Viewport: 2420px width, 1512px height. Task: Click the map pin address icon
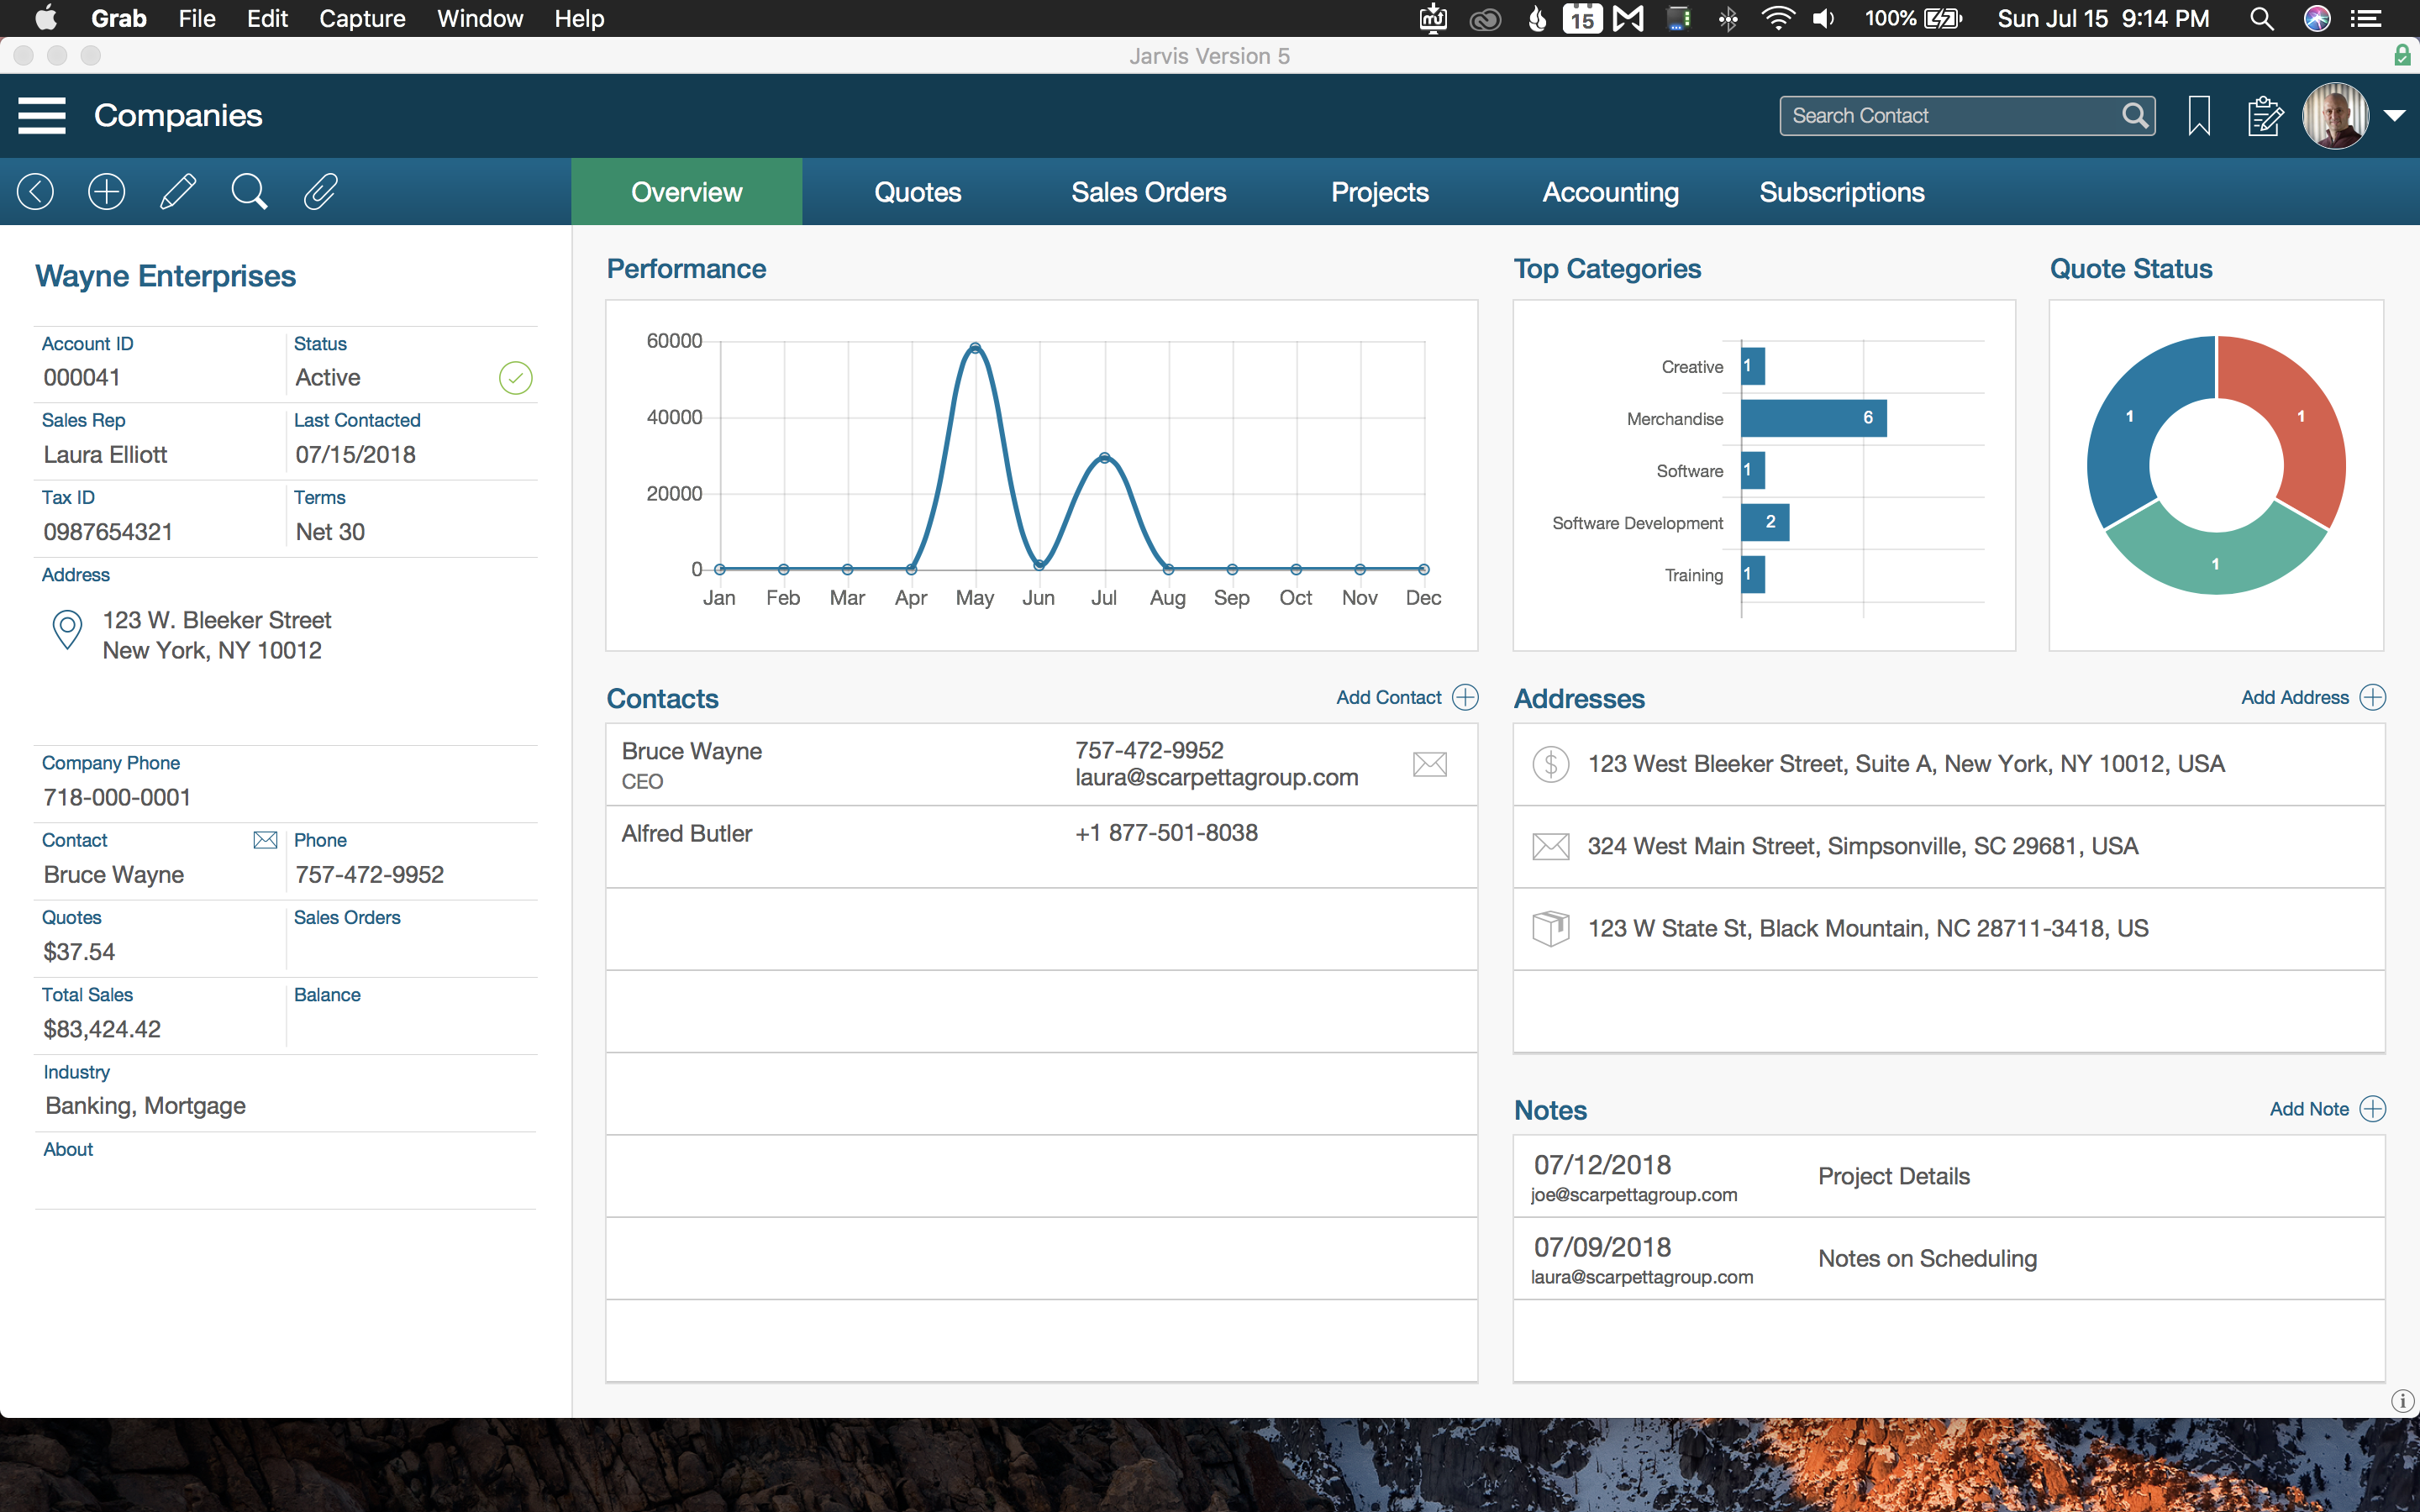[67, 631]
